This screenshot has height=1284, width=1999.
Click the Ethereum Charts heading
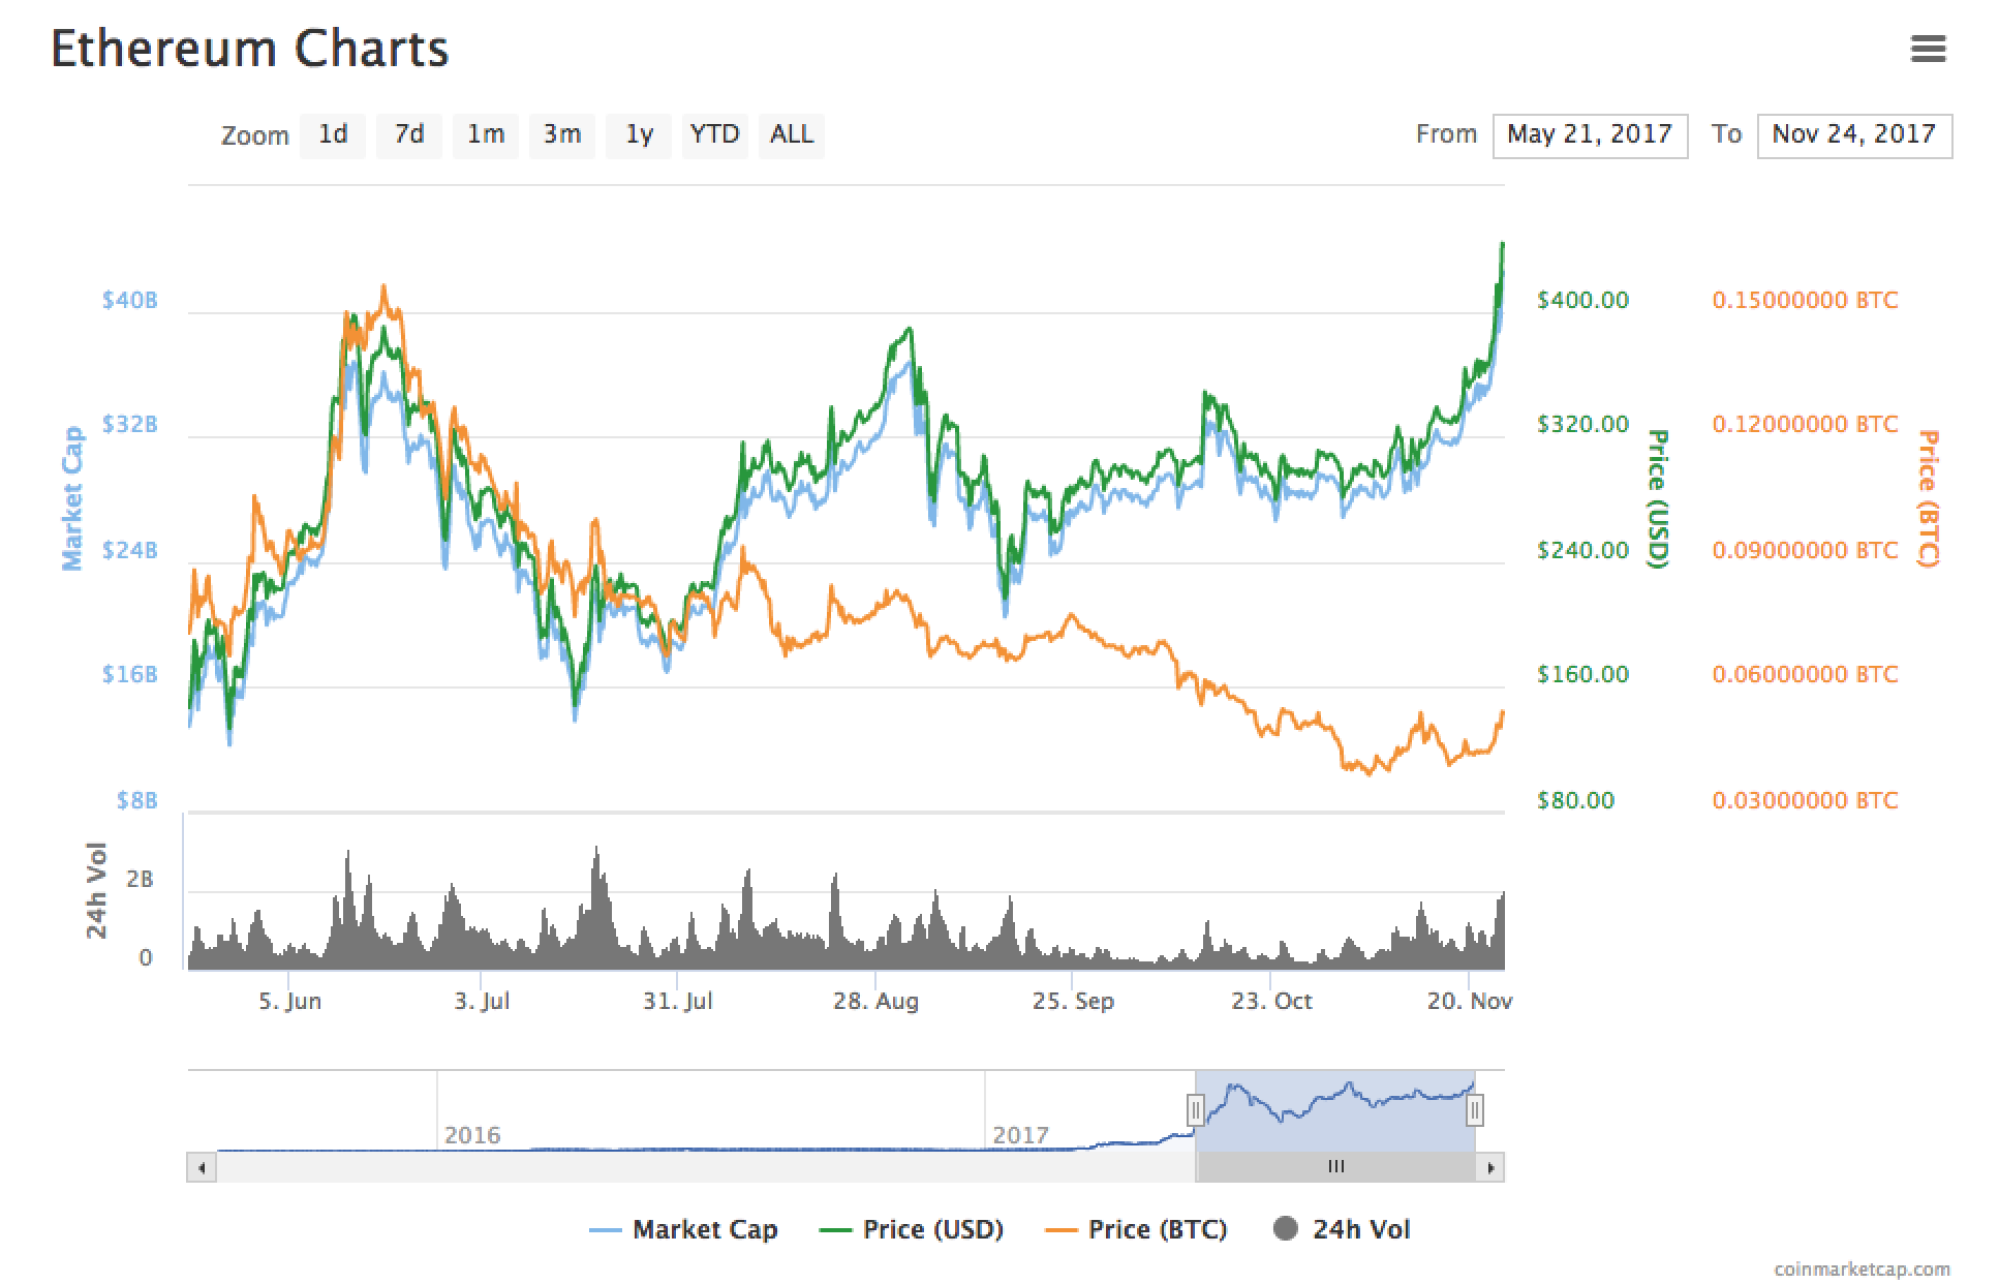point(250,49)
